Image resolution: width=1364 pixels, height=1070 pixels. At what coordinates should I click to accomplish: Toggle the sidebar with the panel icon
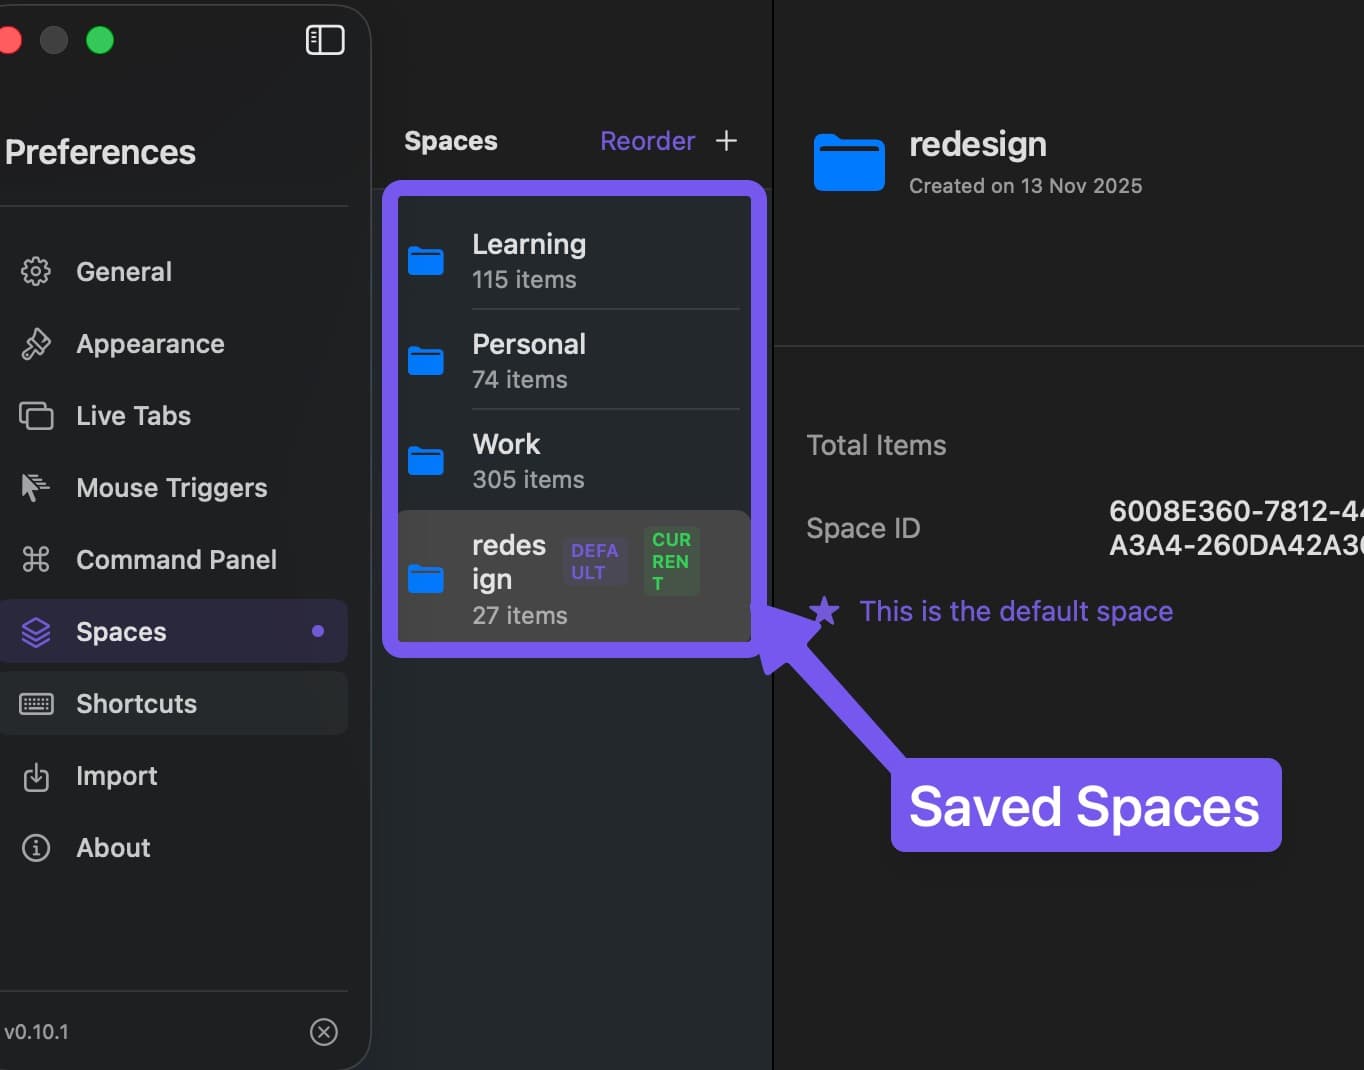click(x=324, y=40)
